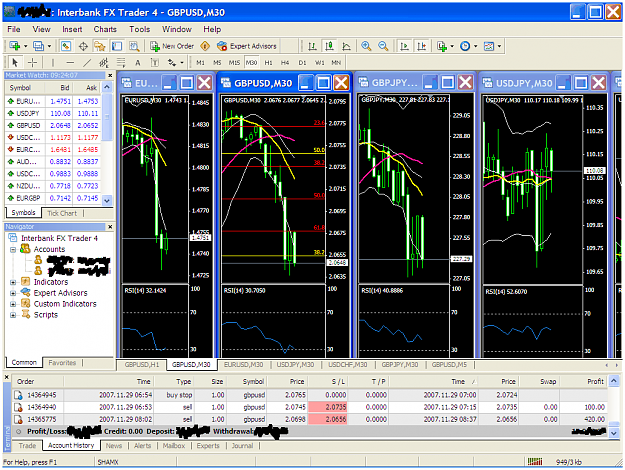Open the Journal tab in Terminal

[242, 446]
